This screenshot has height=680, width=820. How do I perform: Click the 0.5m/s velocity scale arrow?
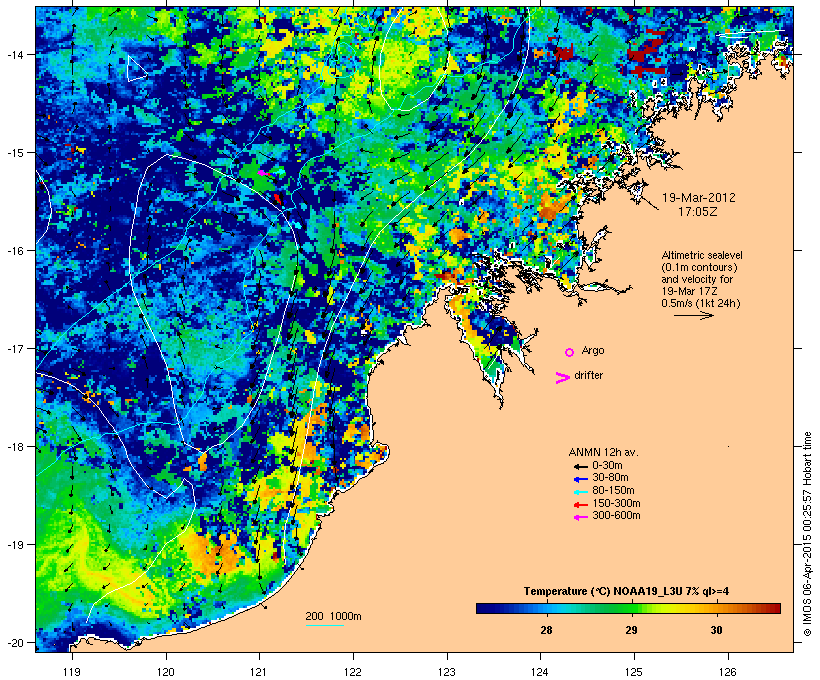click(694, 315)
